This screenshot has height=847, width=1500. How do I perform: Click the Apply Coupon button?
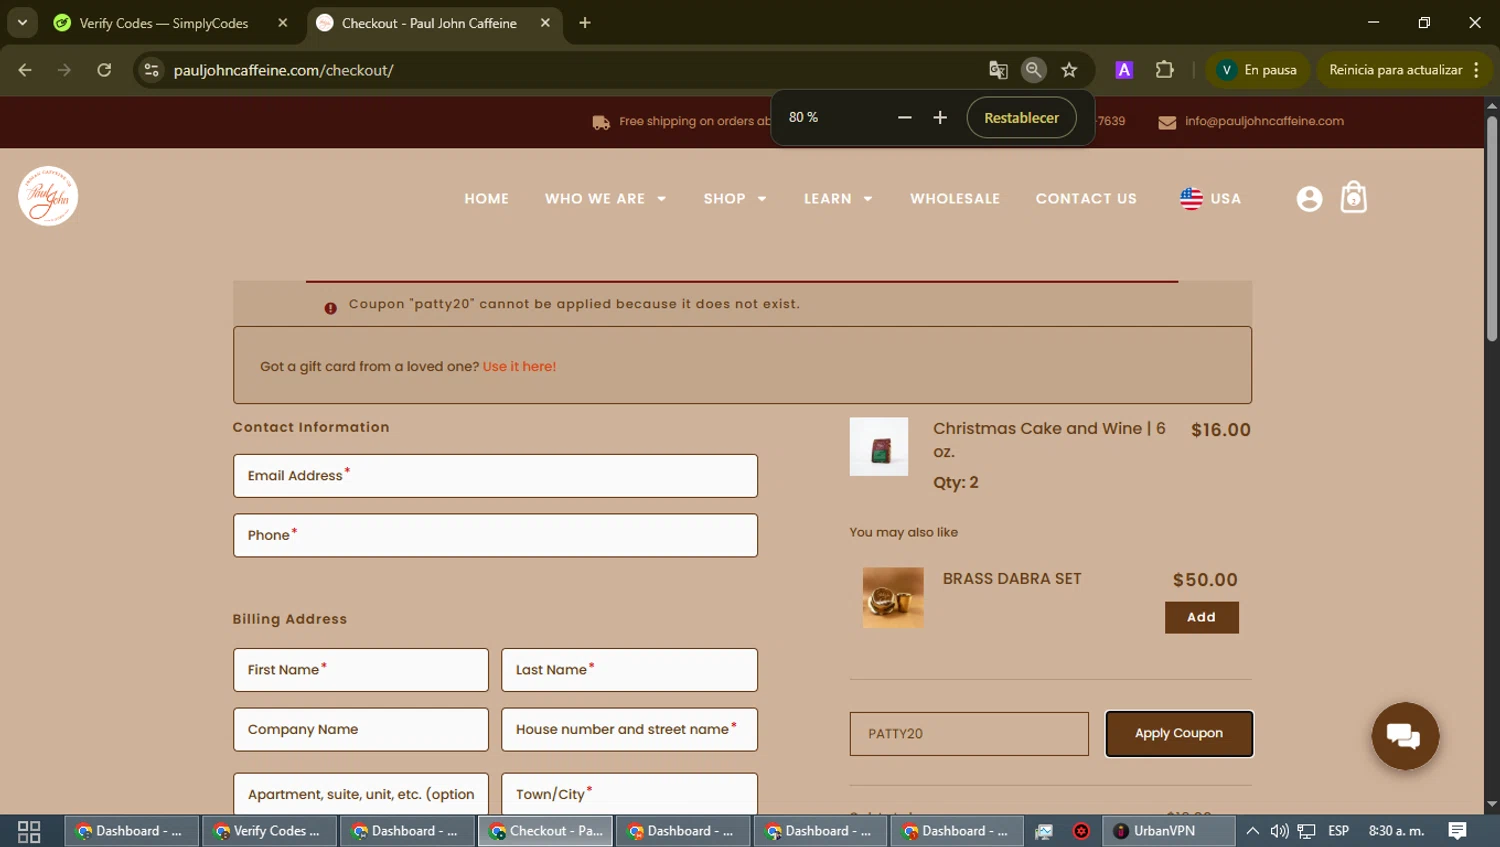1179,734
